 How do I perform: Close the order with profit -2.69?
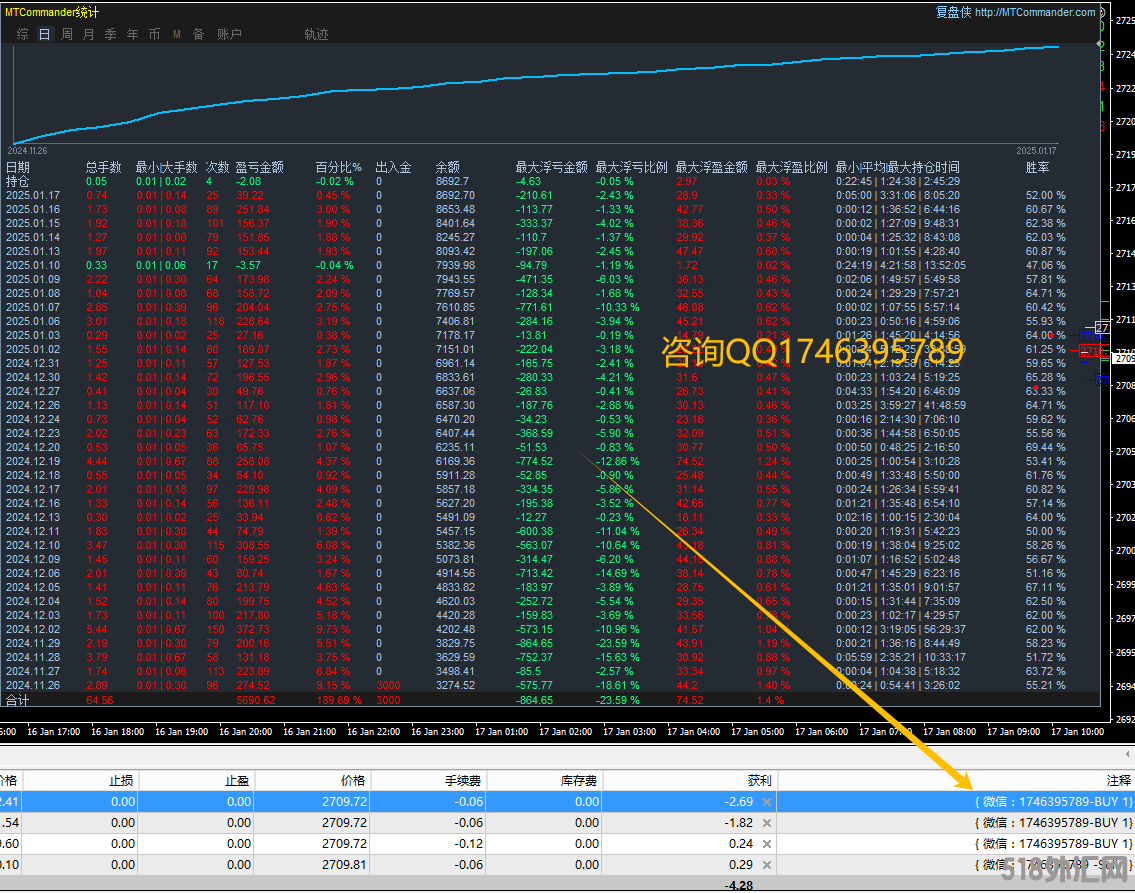tap(767, 802)
